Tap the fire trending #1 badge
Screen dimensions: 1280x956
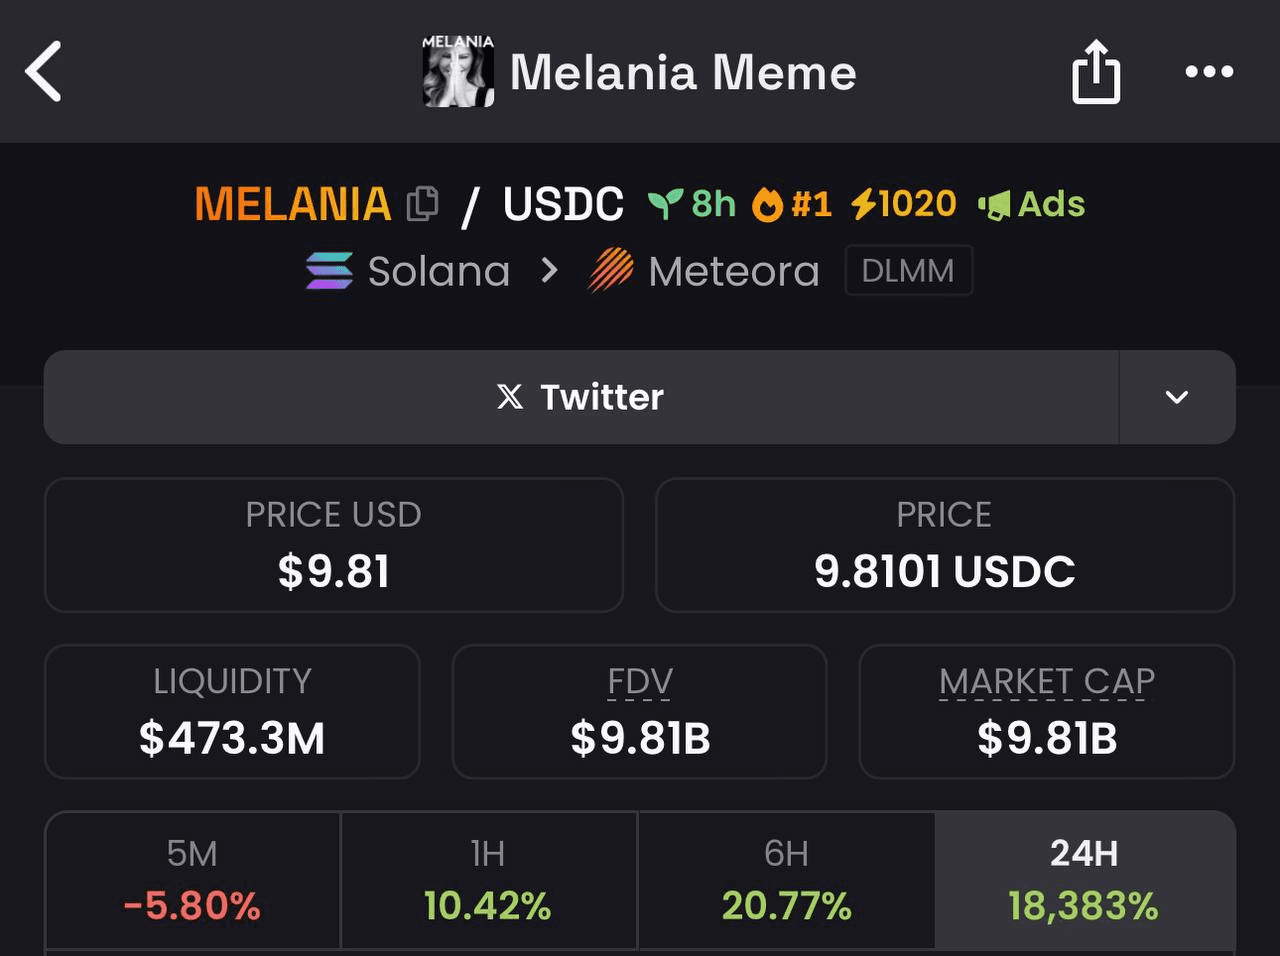click(792, 204)
